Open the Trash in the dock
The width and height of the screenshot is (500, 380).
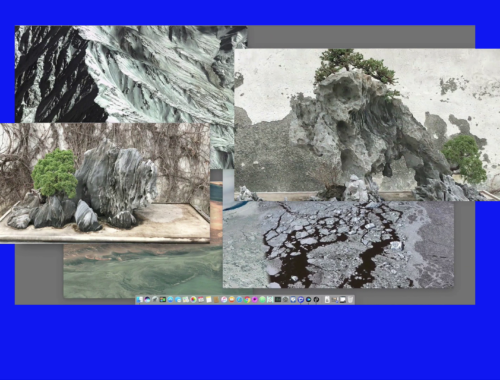[351, 300]
